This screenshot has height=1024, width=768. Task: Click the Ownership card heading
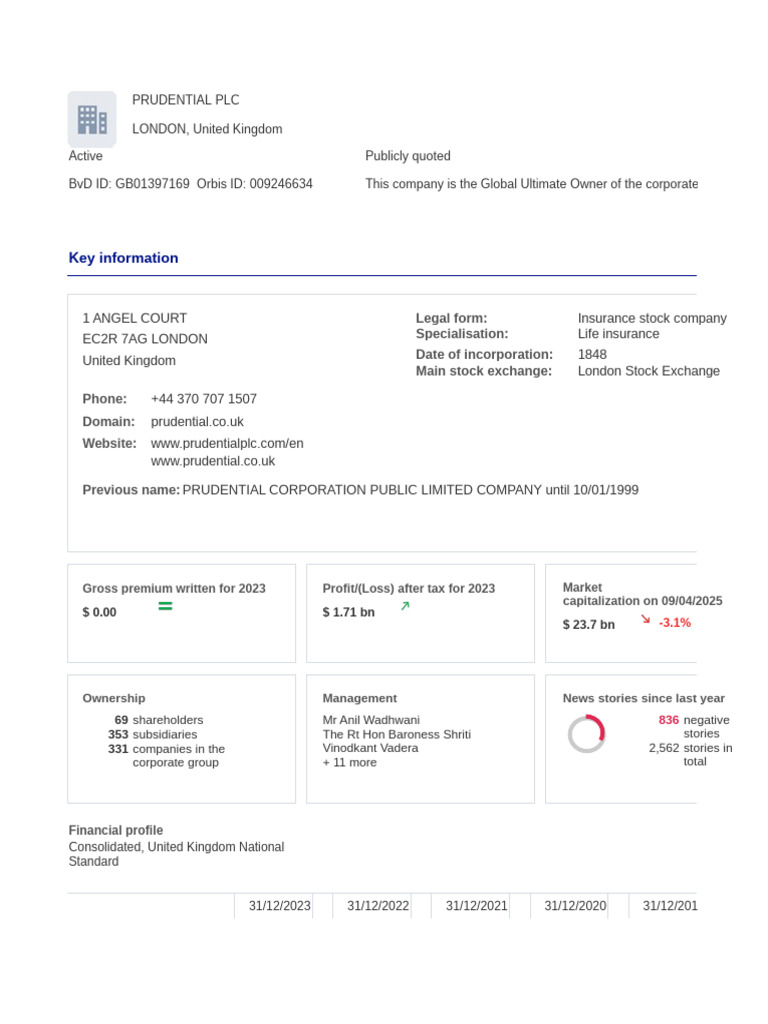[x=114, y=698]
